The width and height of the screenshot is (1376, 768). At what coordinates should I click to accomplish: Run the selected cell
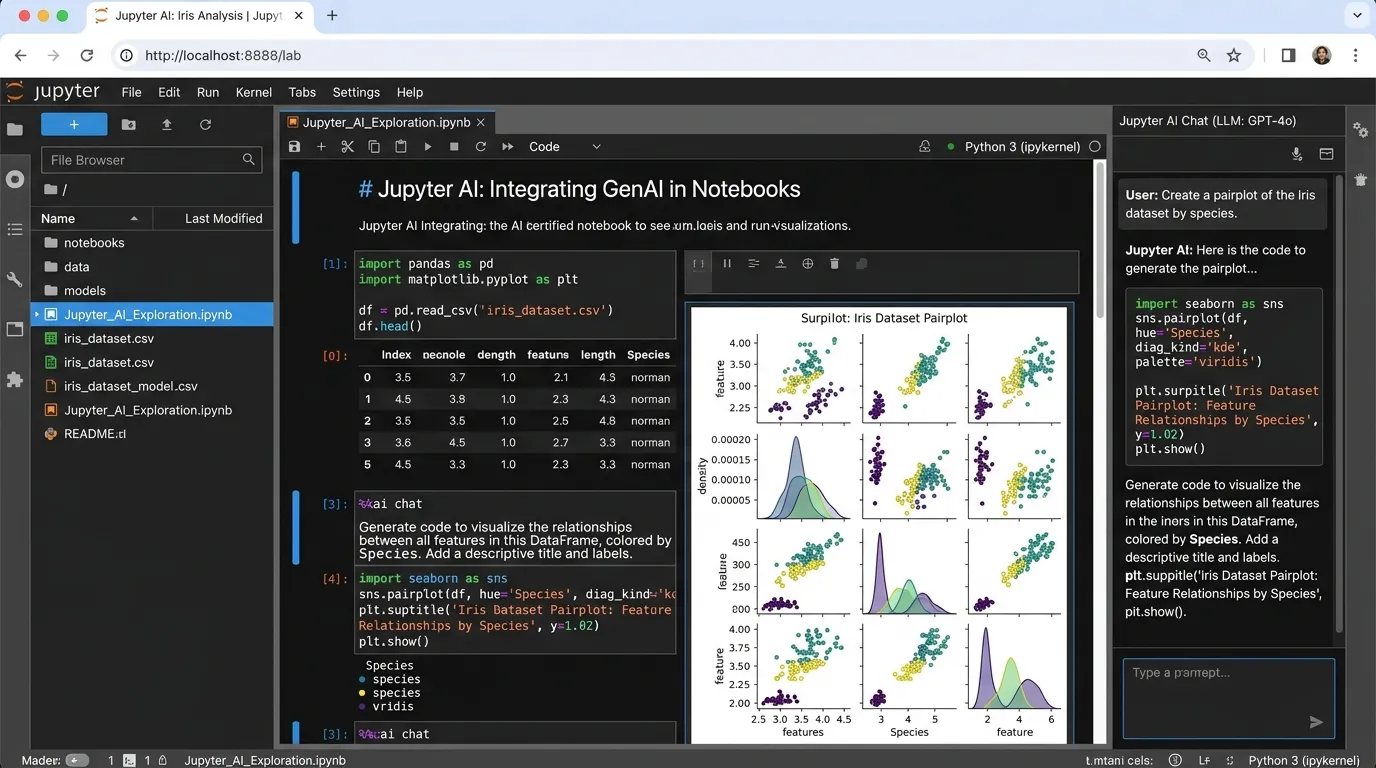(x=428, y=147)
